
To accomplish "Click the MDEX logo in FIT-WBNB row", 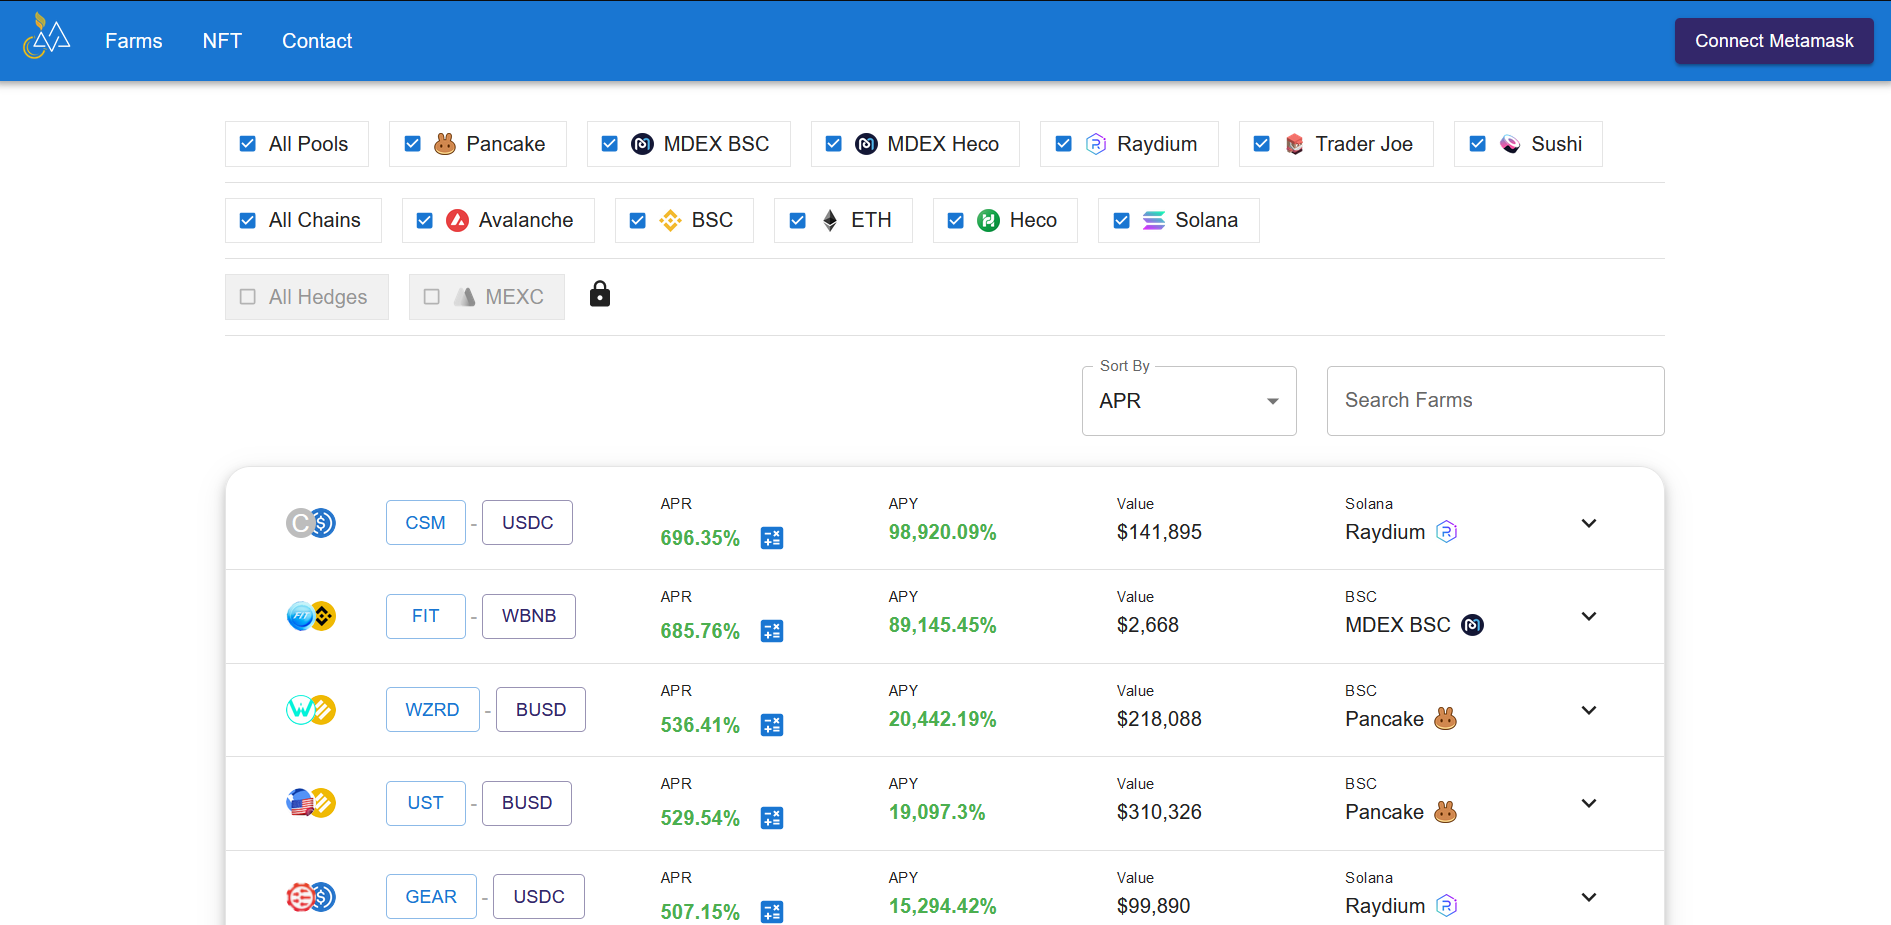I will tap(1473, 625).
